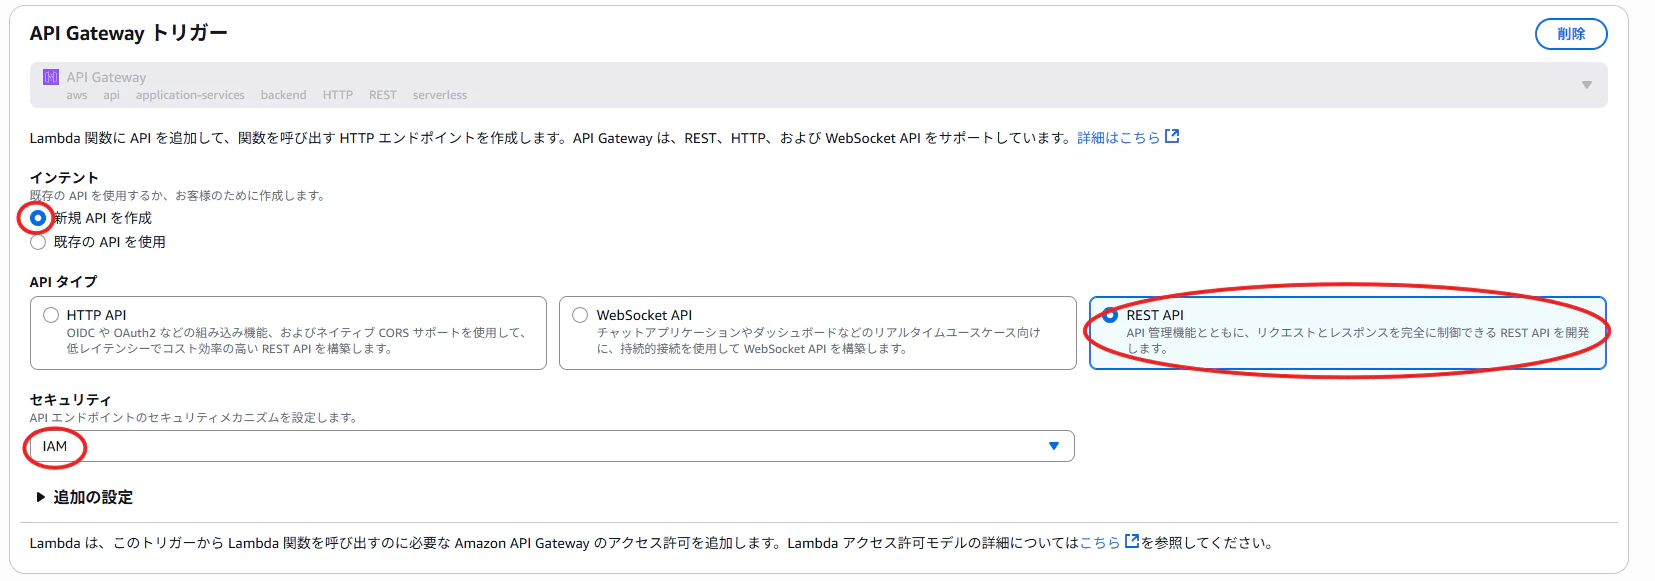Choose the WebSocket API type radio

(580, 315)
